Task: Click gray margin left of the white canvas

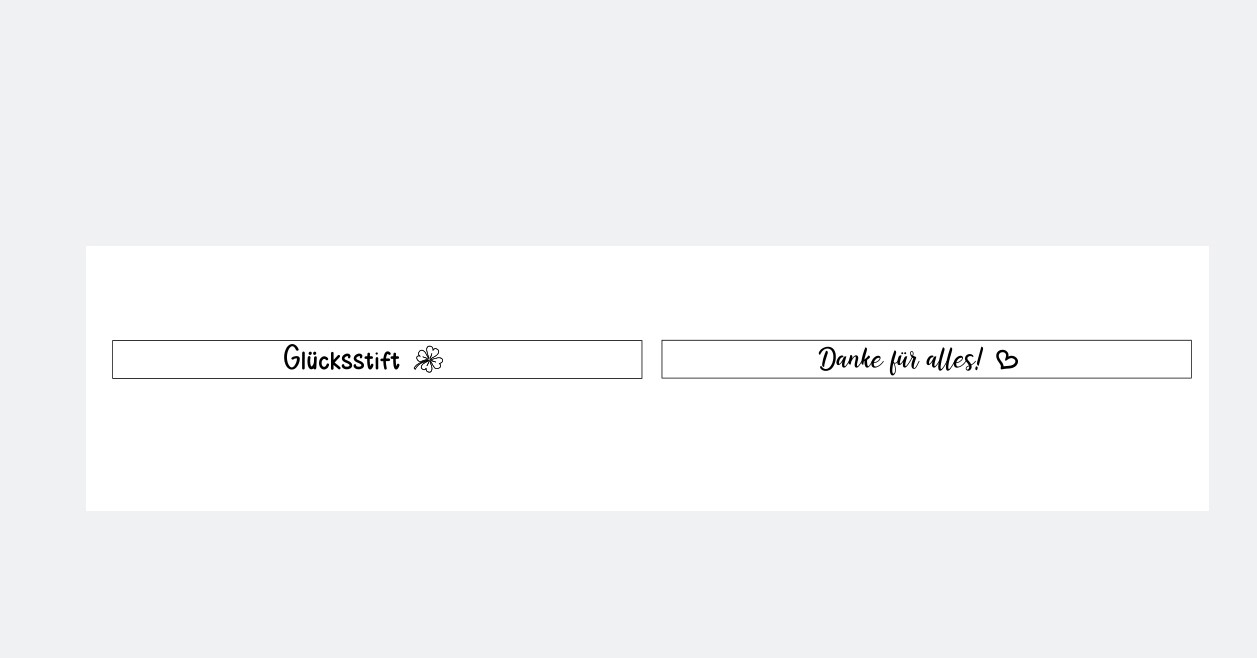Action: tap(43, 380)
